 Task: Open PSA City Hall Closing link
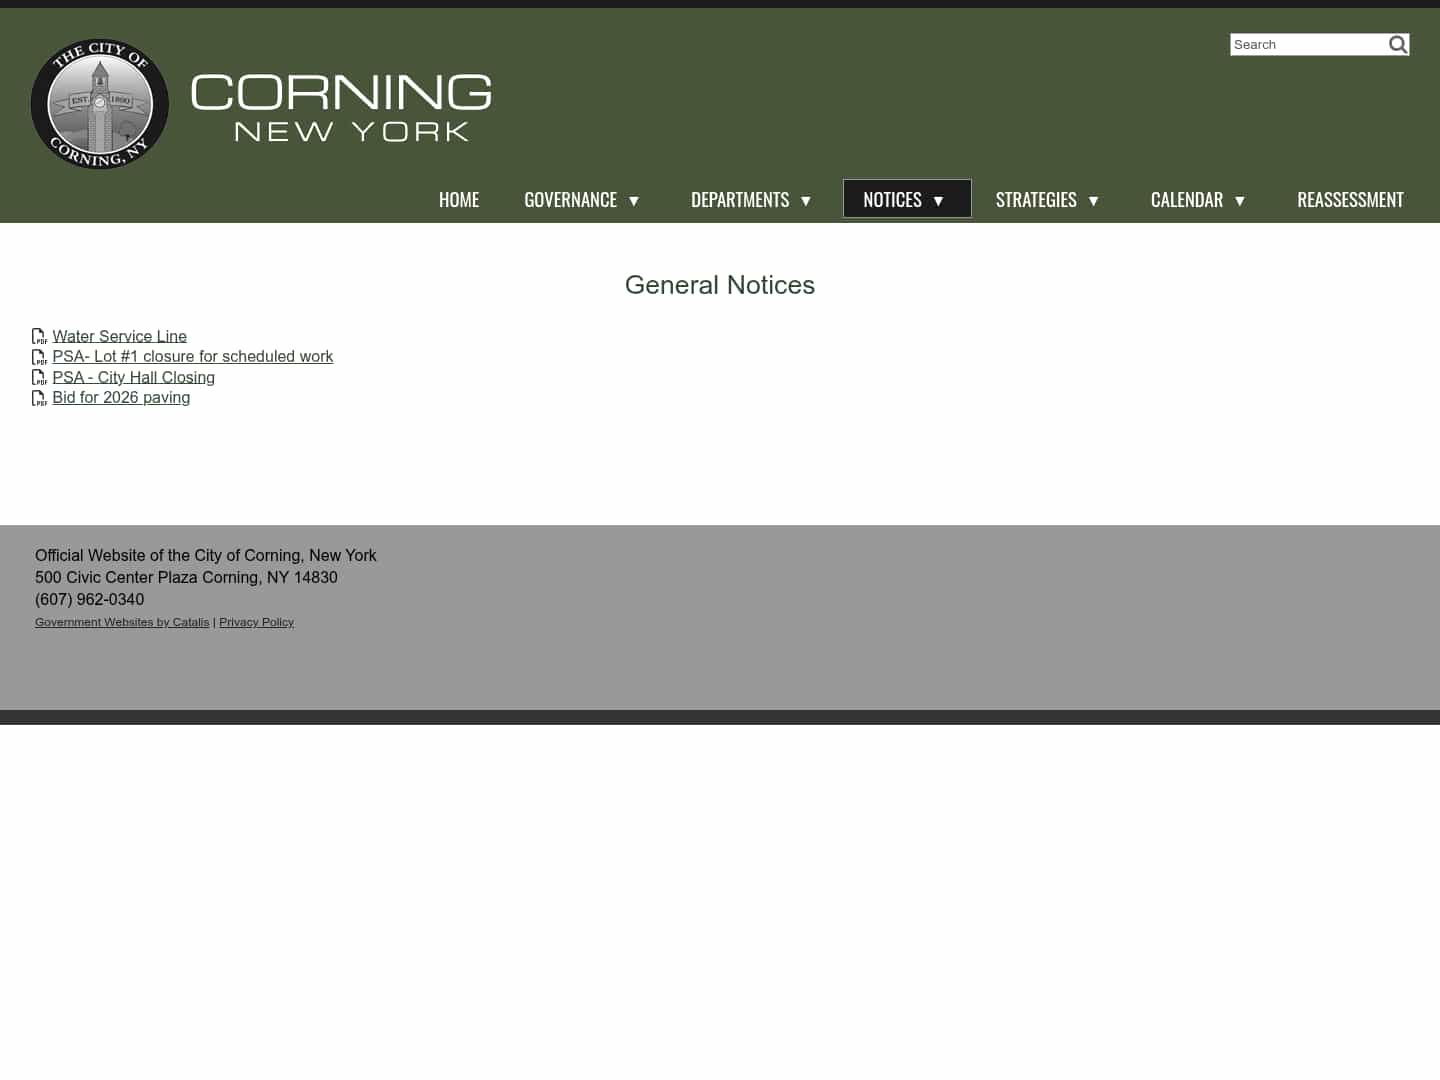click(x=134, y=377)
